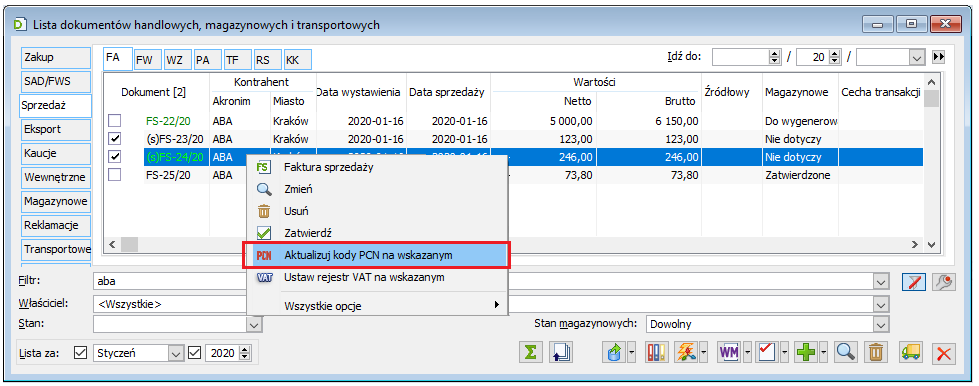This screenshot has height=386, width=979.
Task: Select Aktualizuj kody PCN na wskazanym
Action: 377,255
